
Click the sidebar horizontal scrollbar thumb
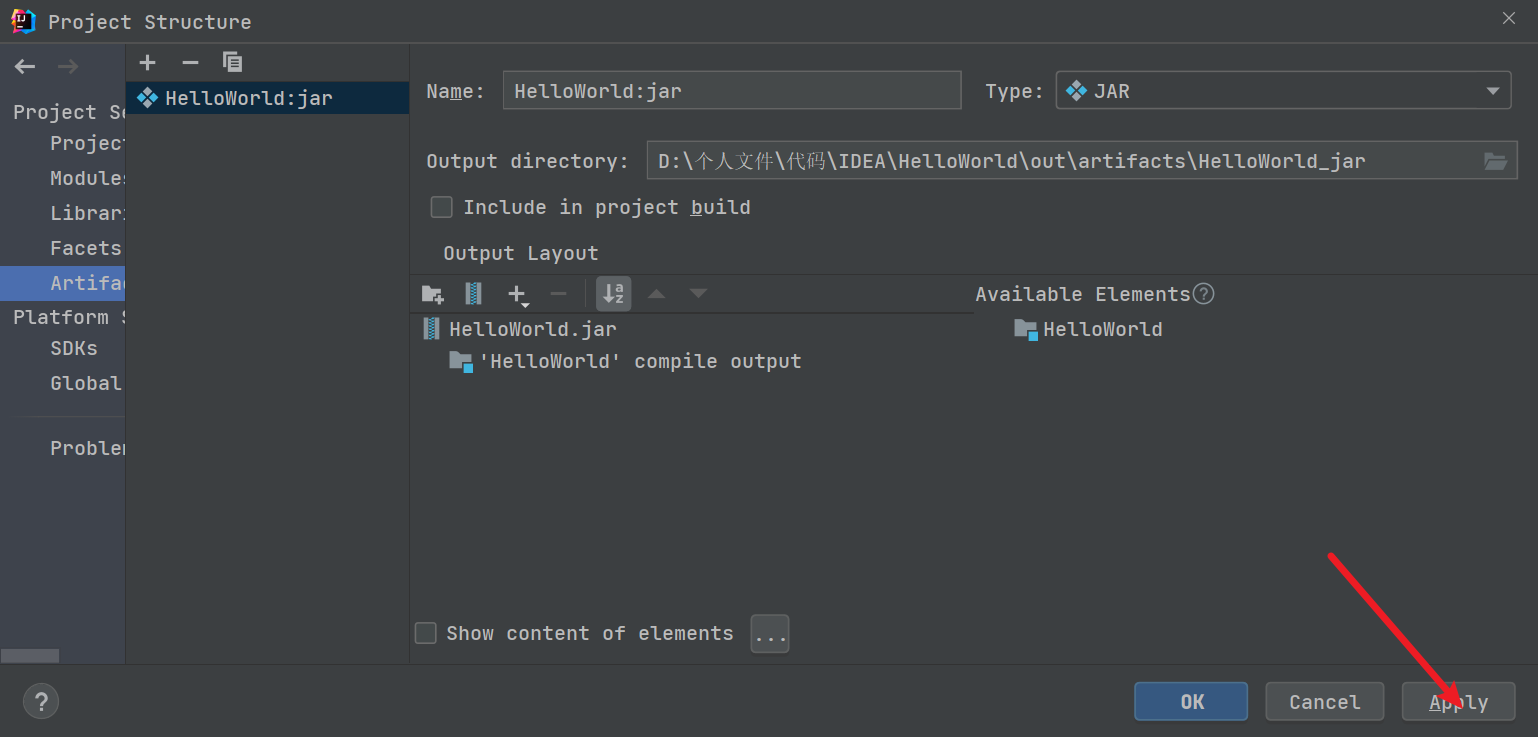[x=30, y=656]
